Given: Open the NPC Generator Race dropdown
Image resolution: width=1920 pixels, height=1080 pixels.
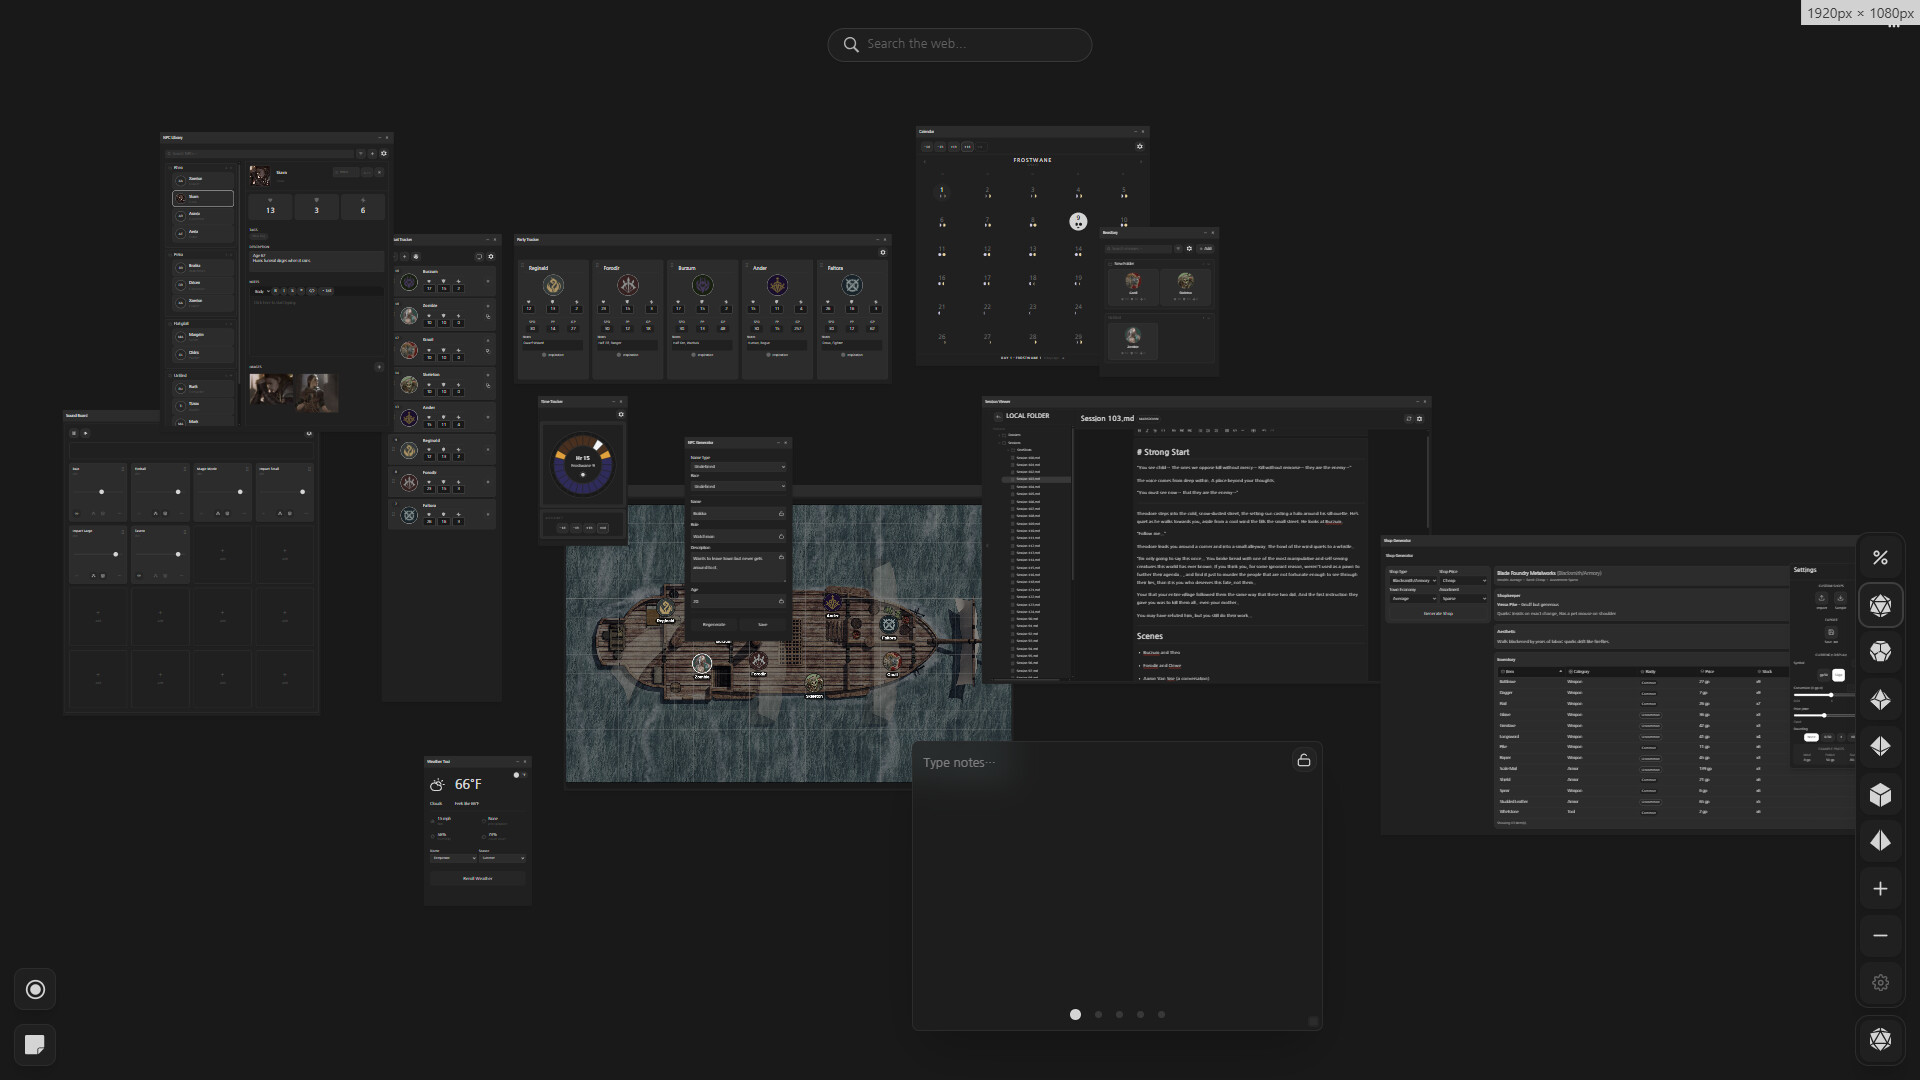Looking at the screenshot, I should click(738, 486).
